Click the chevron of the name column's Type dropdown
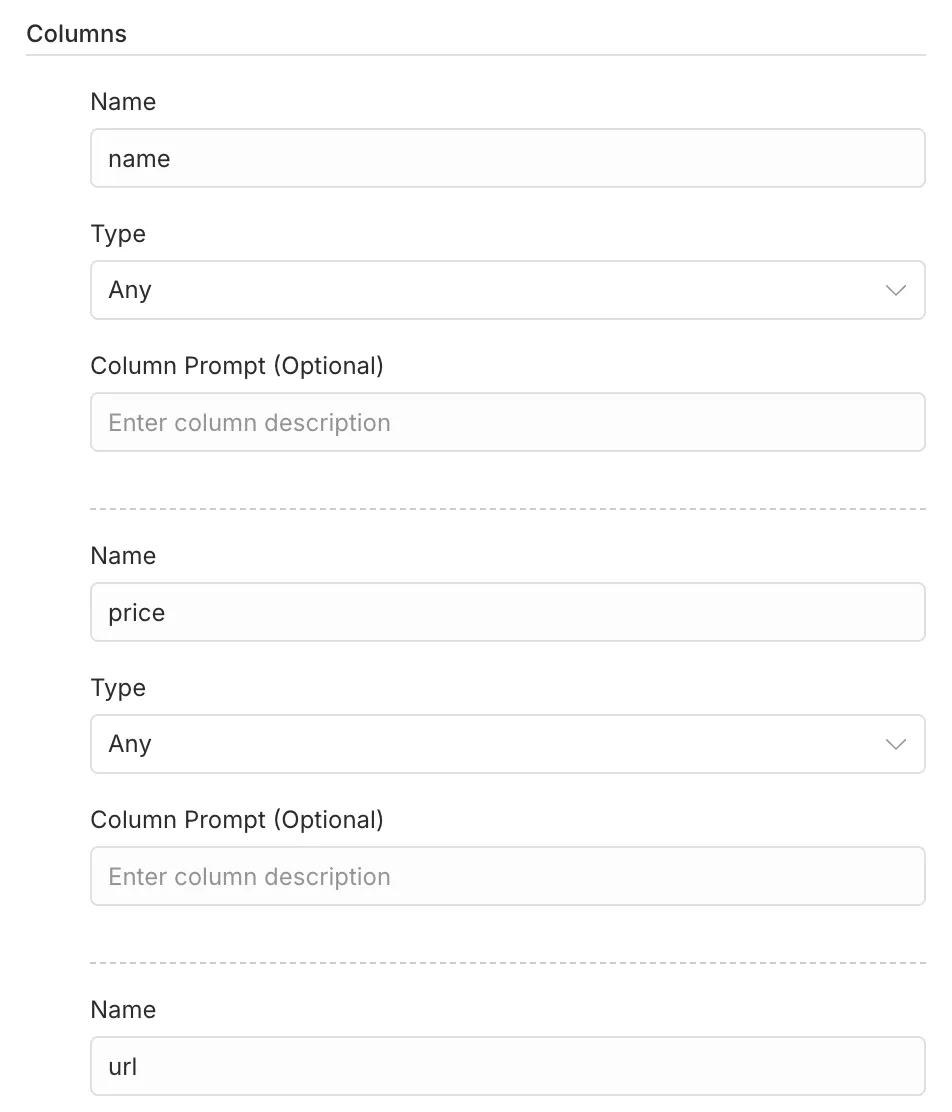The image size is (952, 1112). point(895,290)
